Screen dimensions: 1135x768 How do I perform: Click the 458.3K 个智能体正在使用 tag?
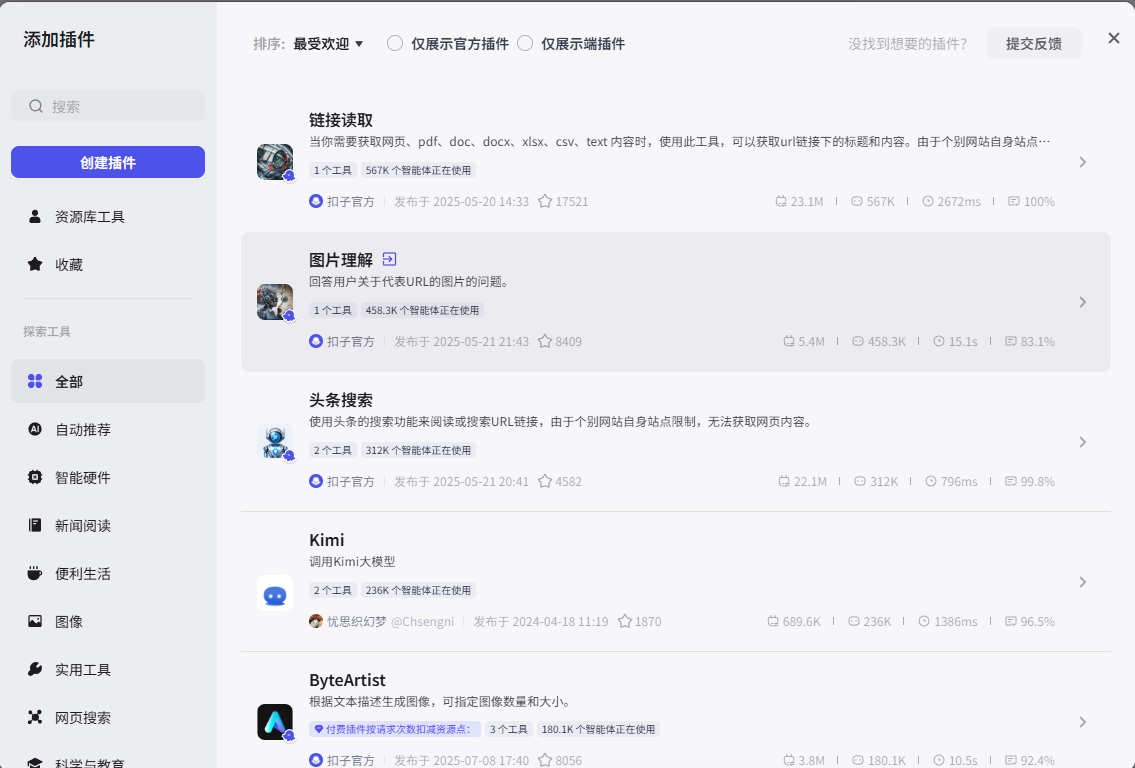click(x=422, y=310)
